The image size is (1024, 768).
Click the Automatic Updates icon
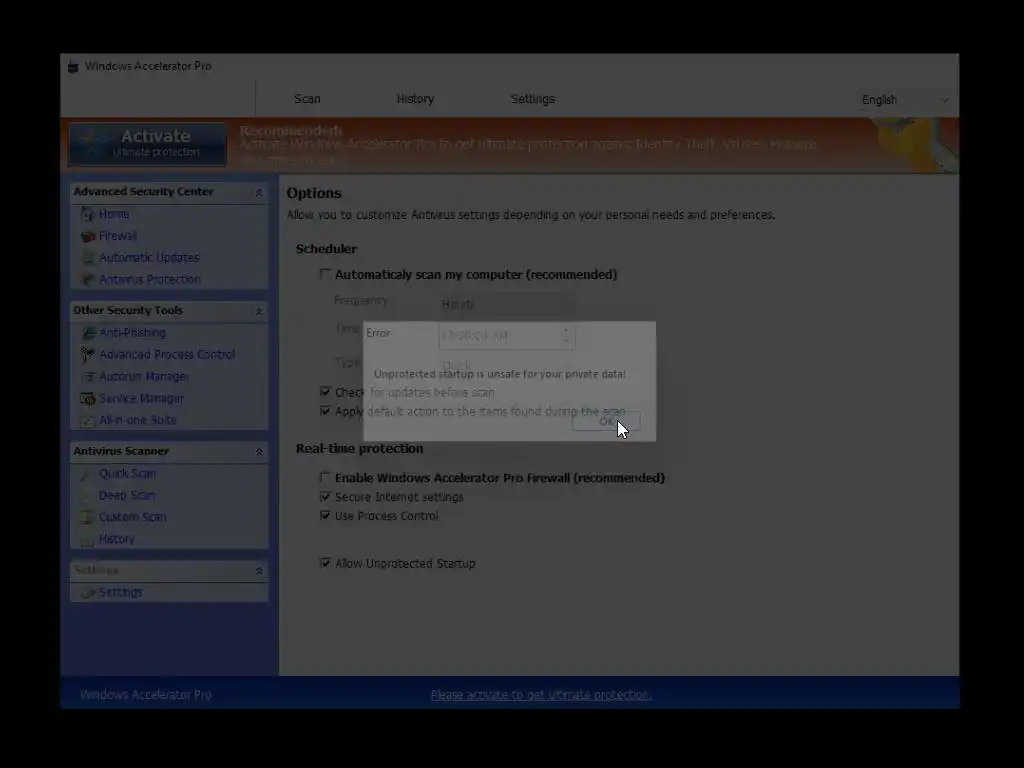tap(88, 258)
